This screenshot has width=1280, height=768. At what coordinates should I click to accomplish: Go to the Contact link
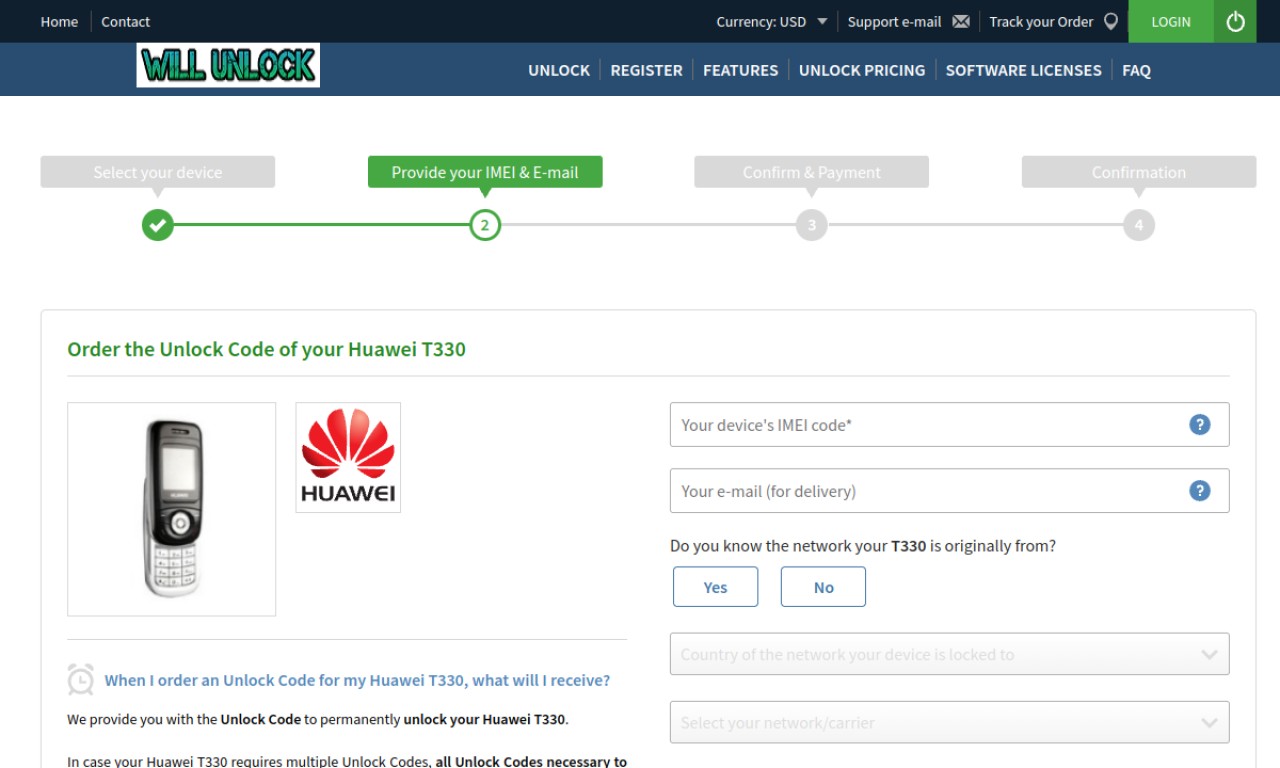pyautogui.click(x=126, y=21)
